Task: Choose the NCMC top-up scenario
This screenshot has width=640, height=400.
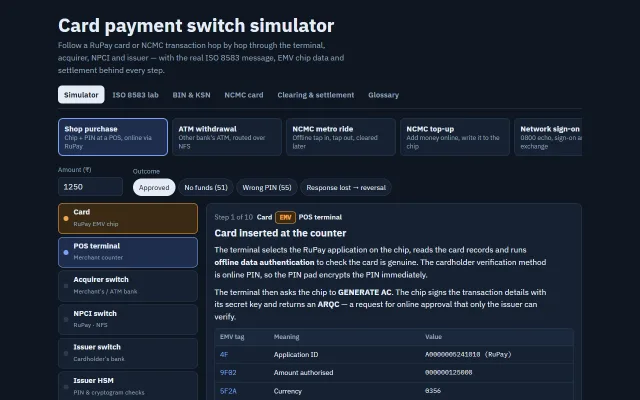Action: [x=455, y=137]
